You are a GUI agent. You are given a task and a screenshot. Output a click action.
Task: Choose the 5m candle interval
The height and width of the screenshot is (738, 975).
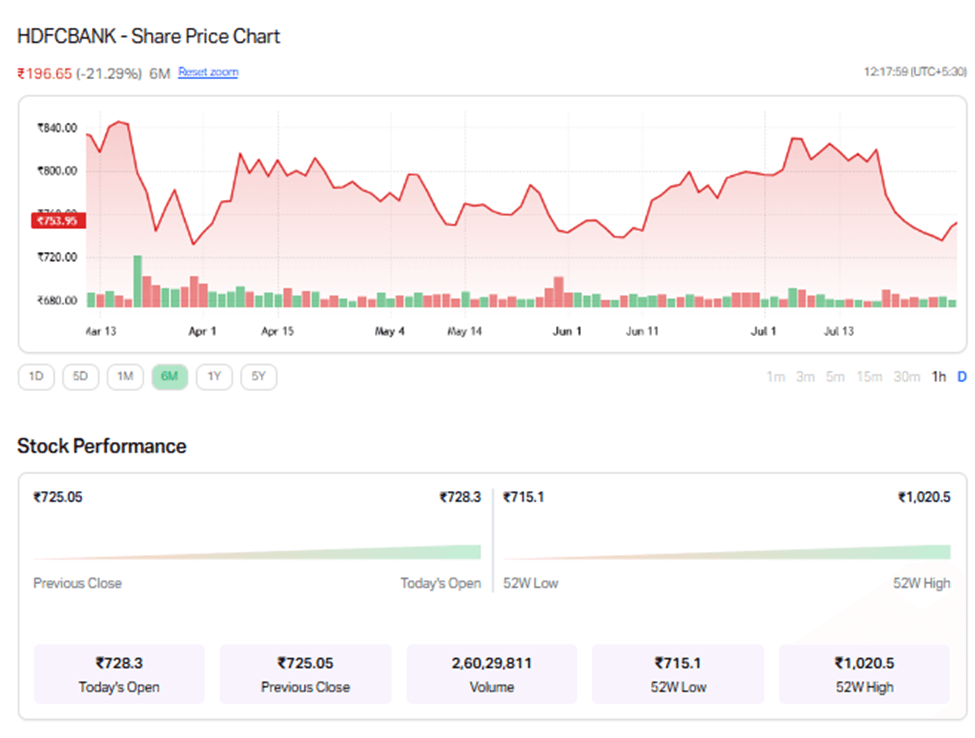click(x=835, y=377)
